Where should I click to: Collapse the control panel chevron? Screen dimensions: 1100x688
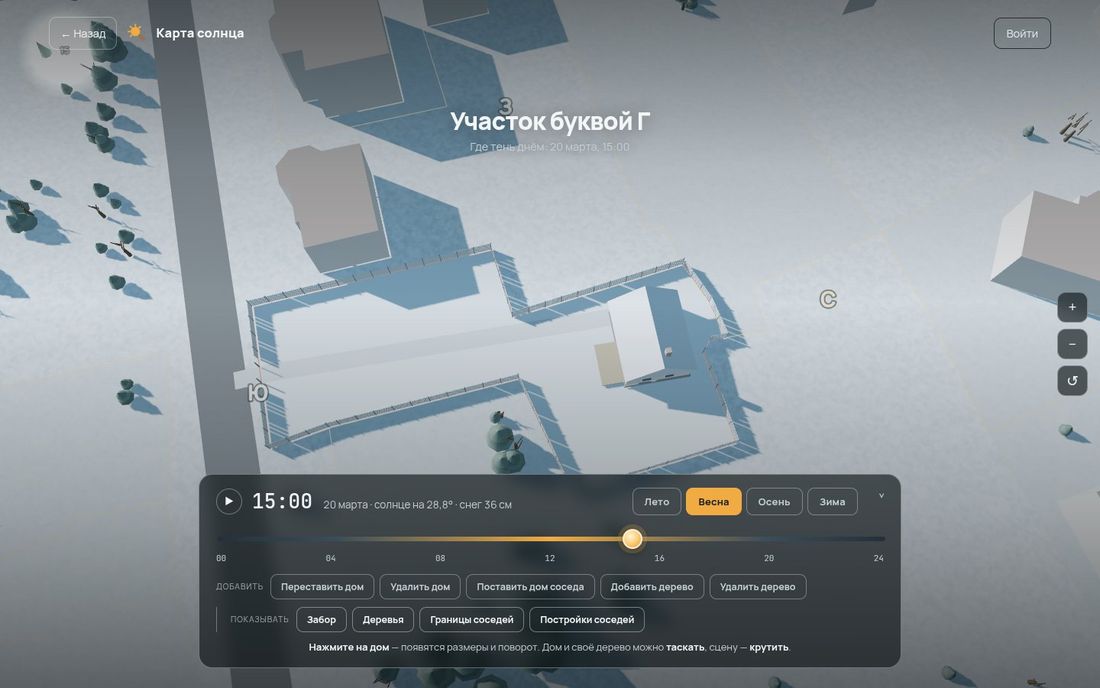881,496
